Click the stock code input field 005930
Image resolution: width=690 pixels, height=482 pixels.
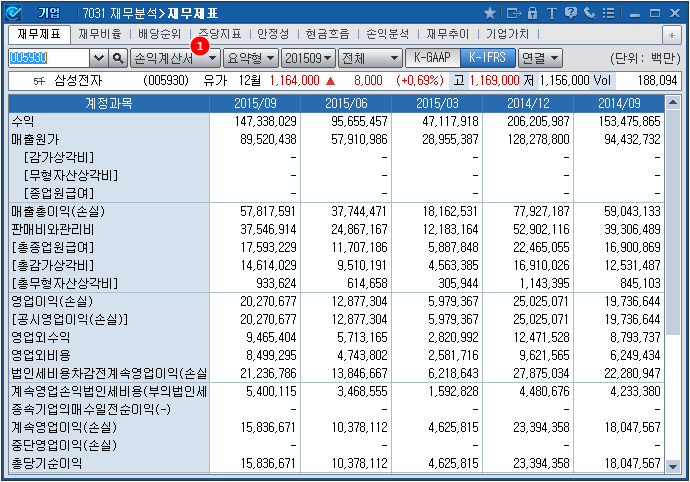[48, 58]
